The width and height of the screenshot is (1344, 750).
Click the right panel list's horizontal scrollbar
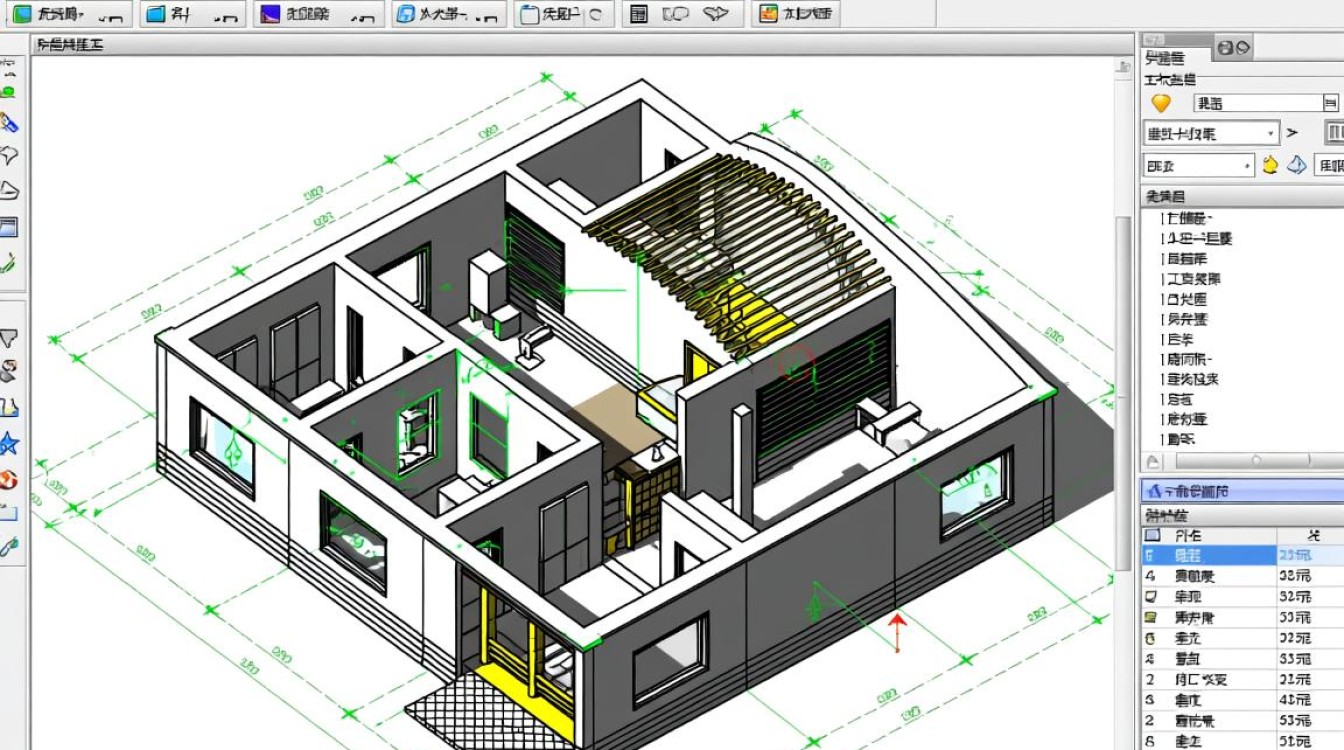point(1240,461)
